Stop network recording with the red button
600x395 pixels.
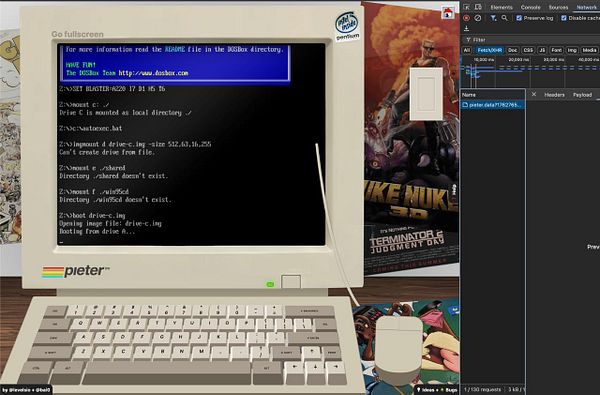click(466, 18)
